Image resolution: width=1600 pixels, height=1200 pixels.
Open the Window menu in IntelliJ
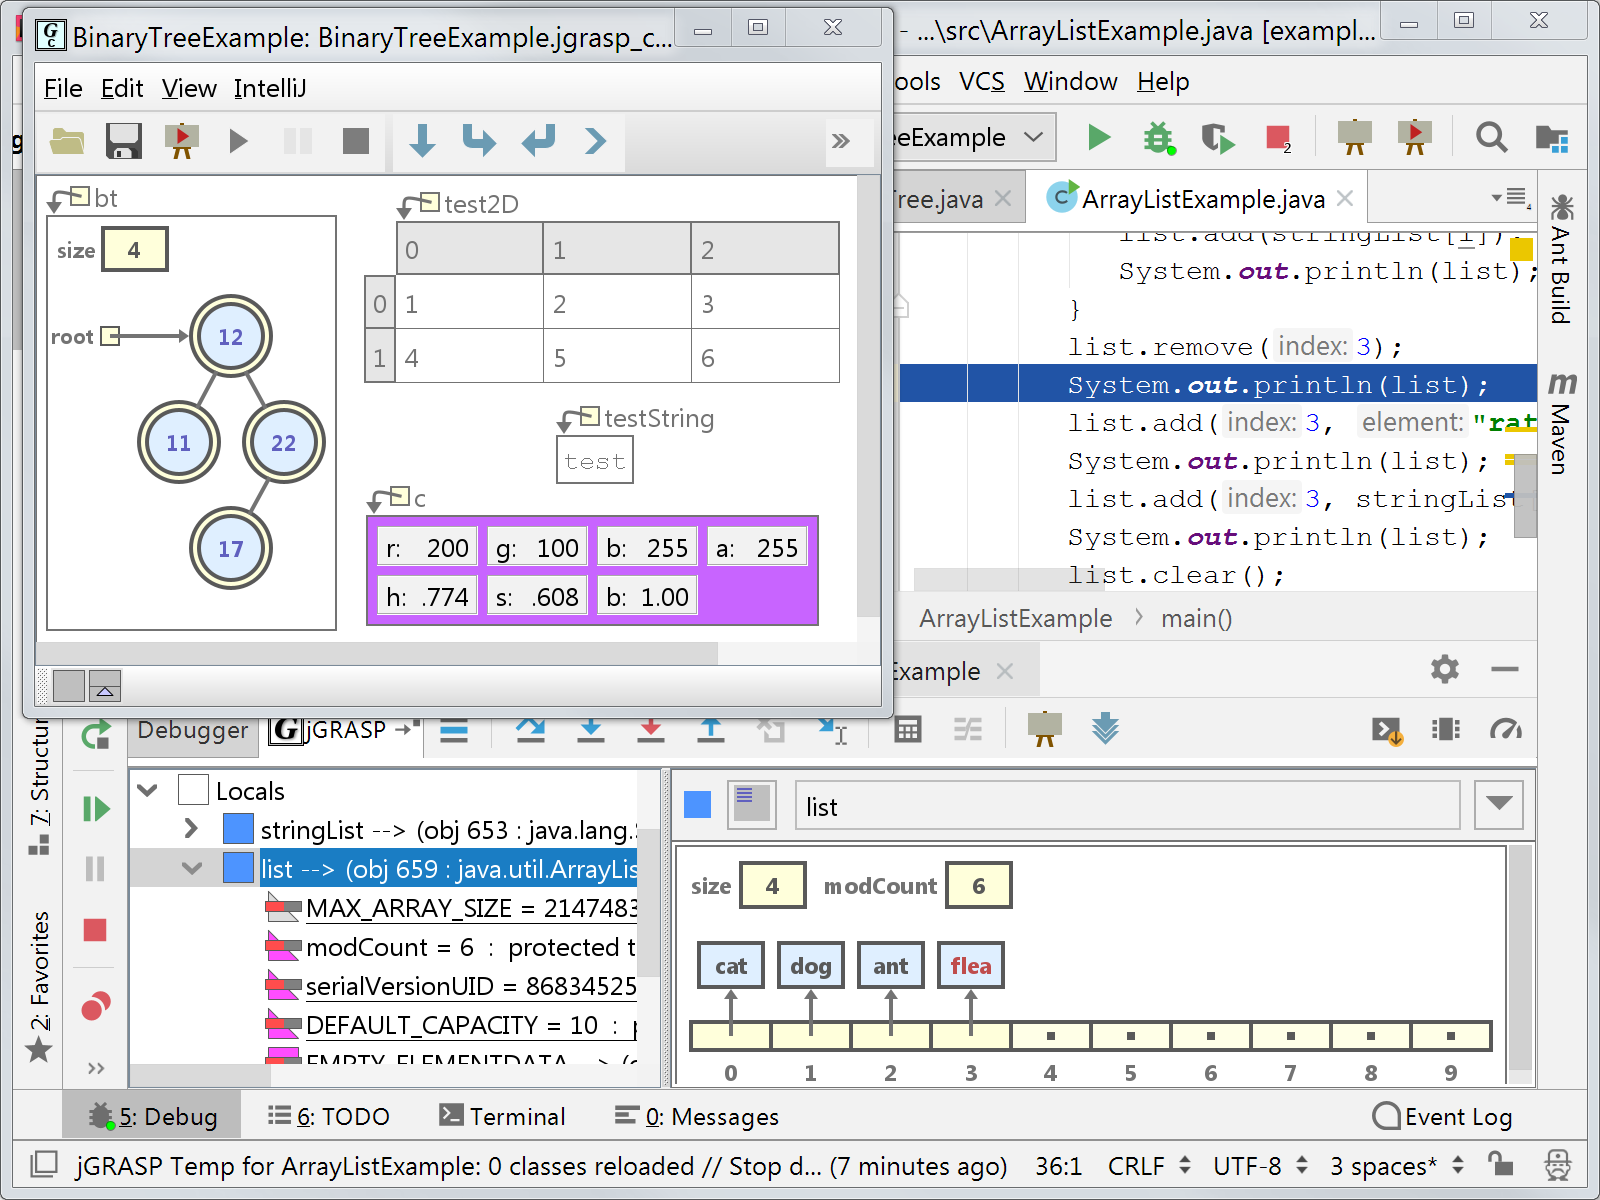point(1070,82)
